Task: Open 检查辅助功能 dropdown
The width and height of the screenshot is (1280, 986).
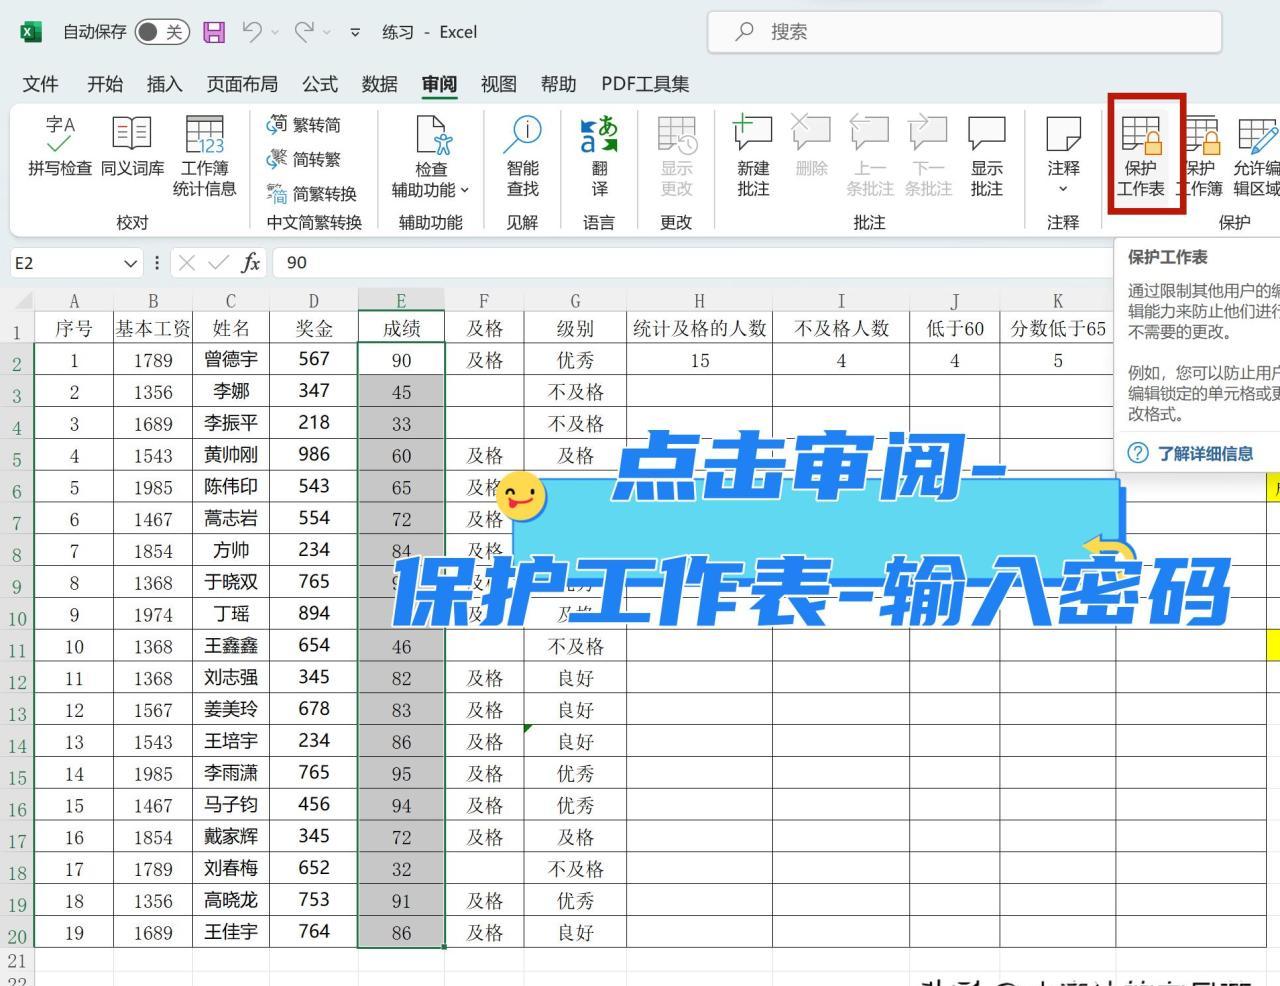Action: tap(431, 156)
